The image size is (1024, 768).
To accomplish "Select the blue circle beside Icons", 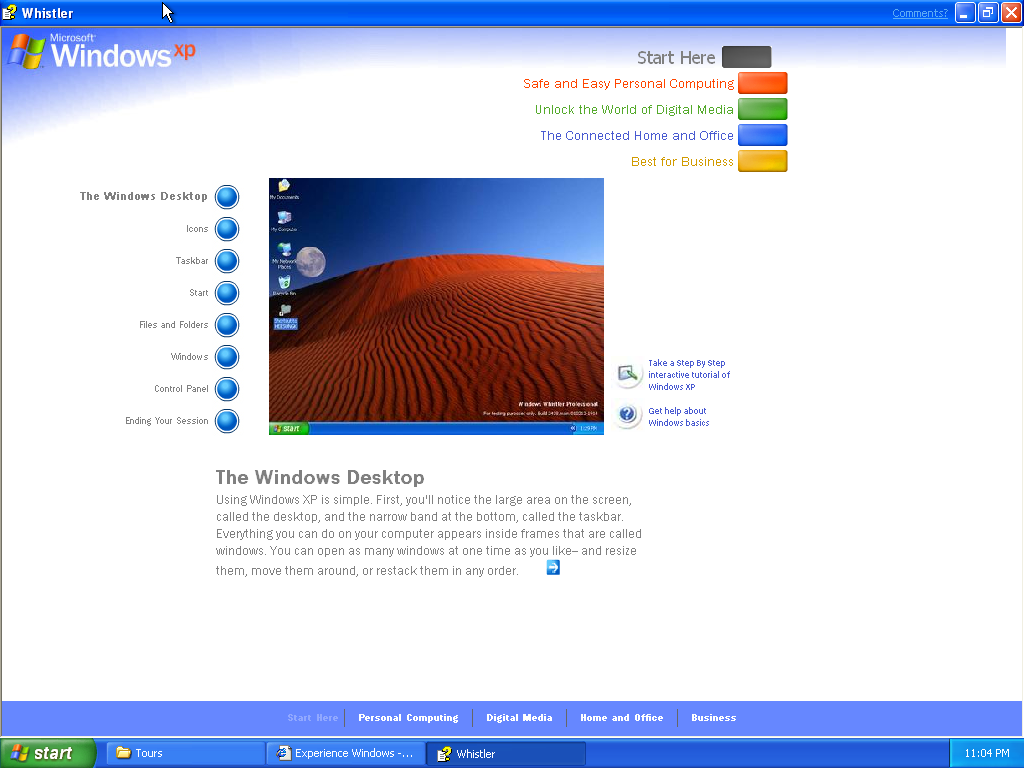I will (227, 229).
